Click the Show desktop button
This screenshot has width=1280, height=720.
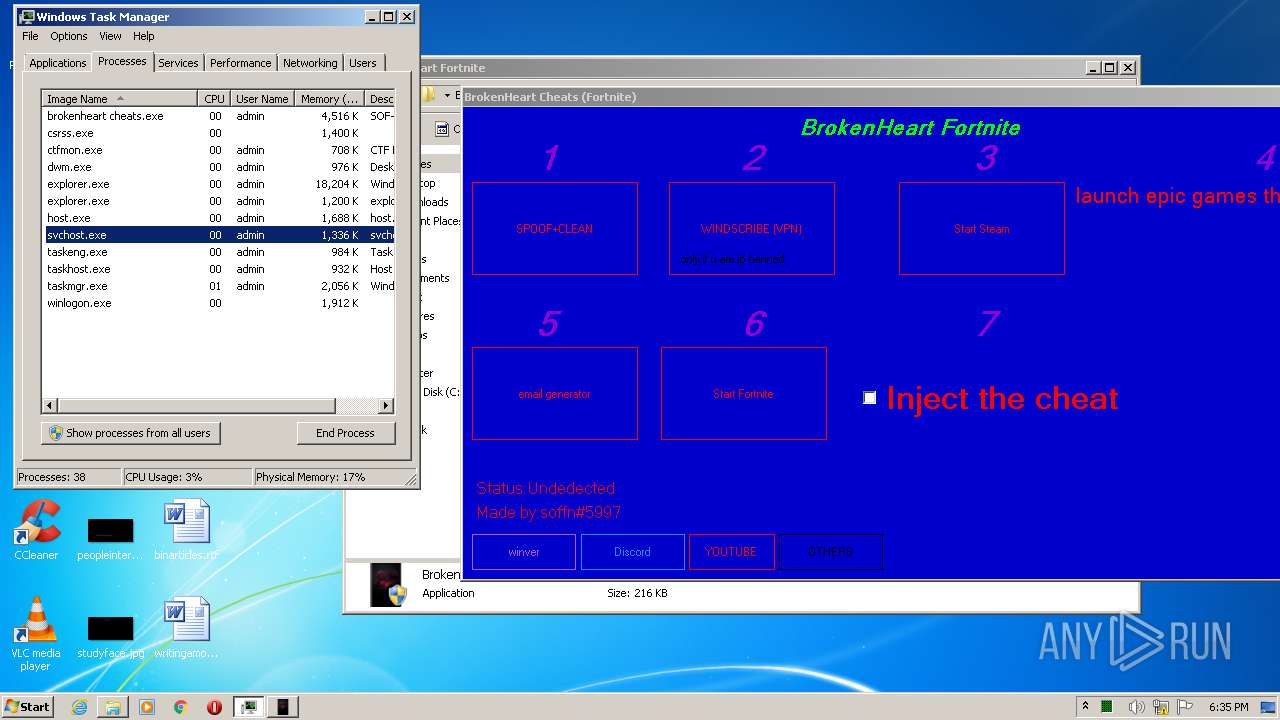click(x=1269, y=707)
